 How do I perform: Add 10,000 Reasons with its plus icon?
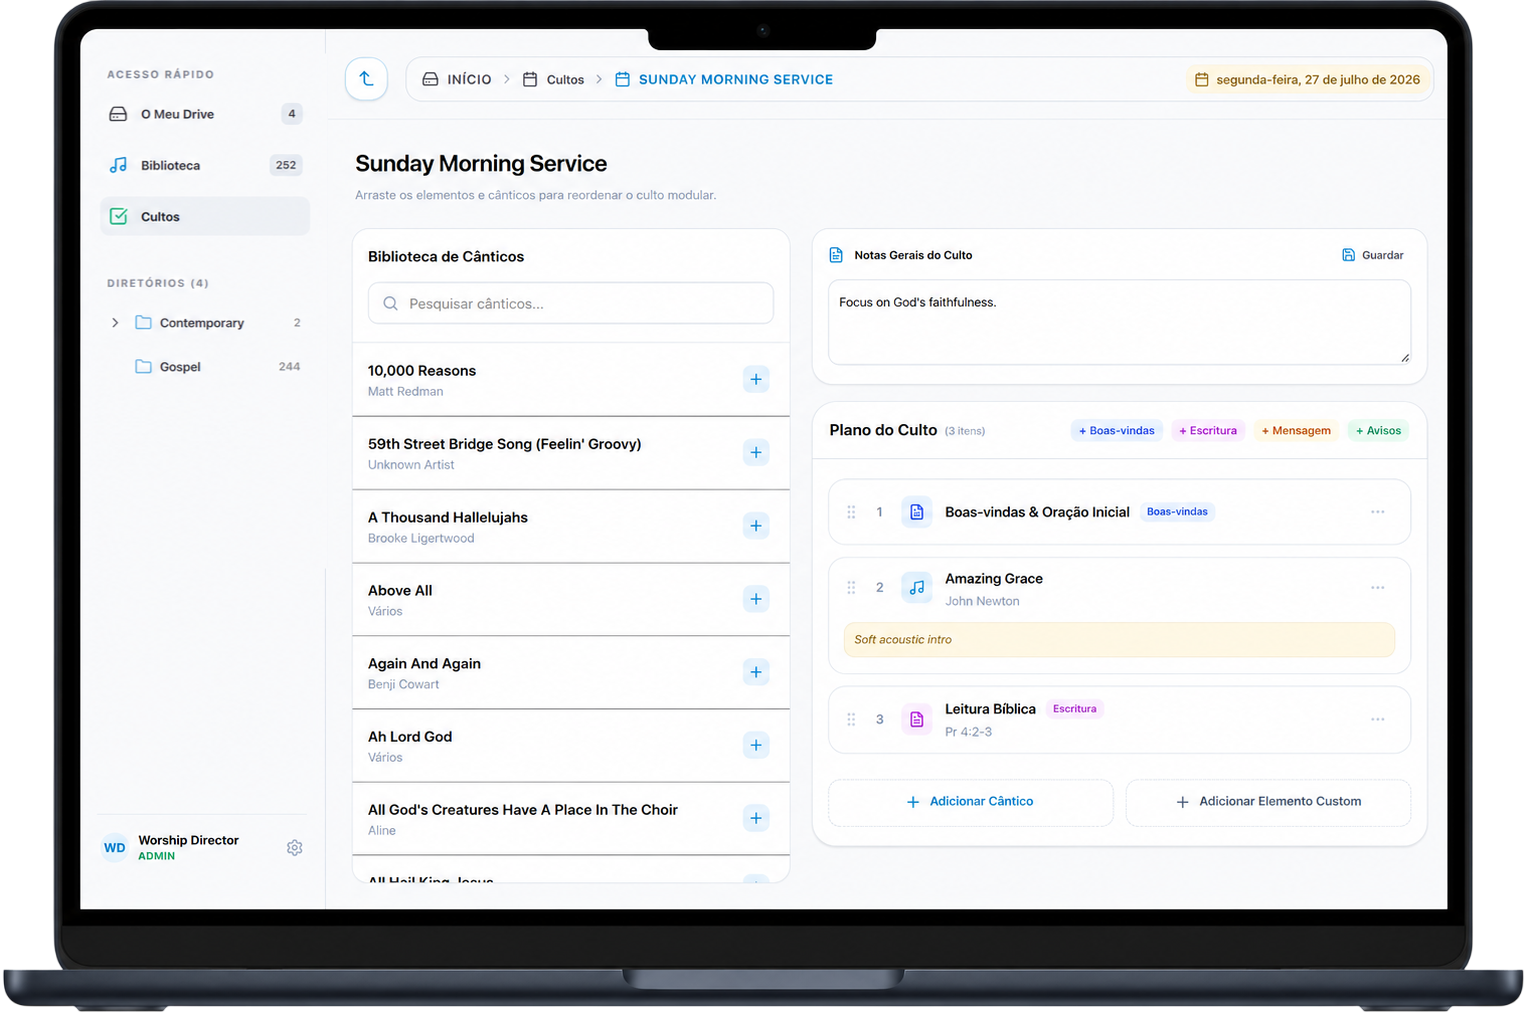756,379
